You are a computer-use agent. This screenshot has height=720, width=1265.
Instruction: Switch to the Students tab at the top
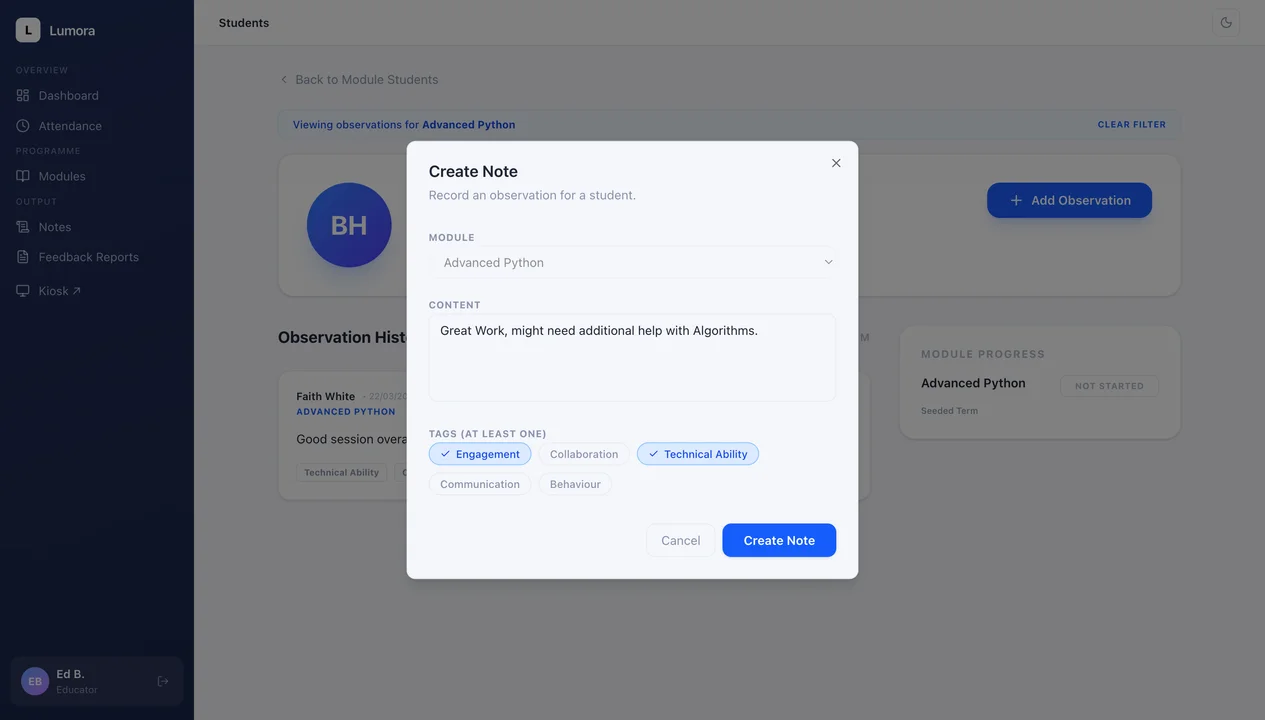click(243, 21)
